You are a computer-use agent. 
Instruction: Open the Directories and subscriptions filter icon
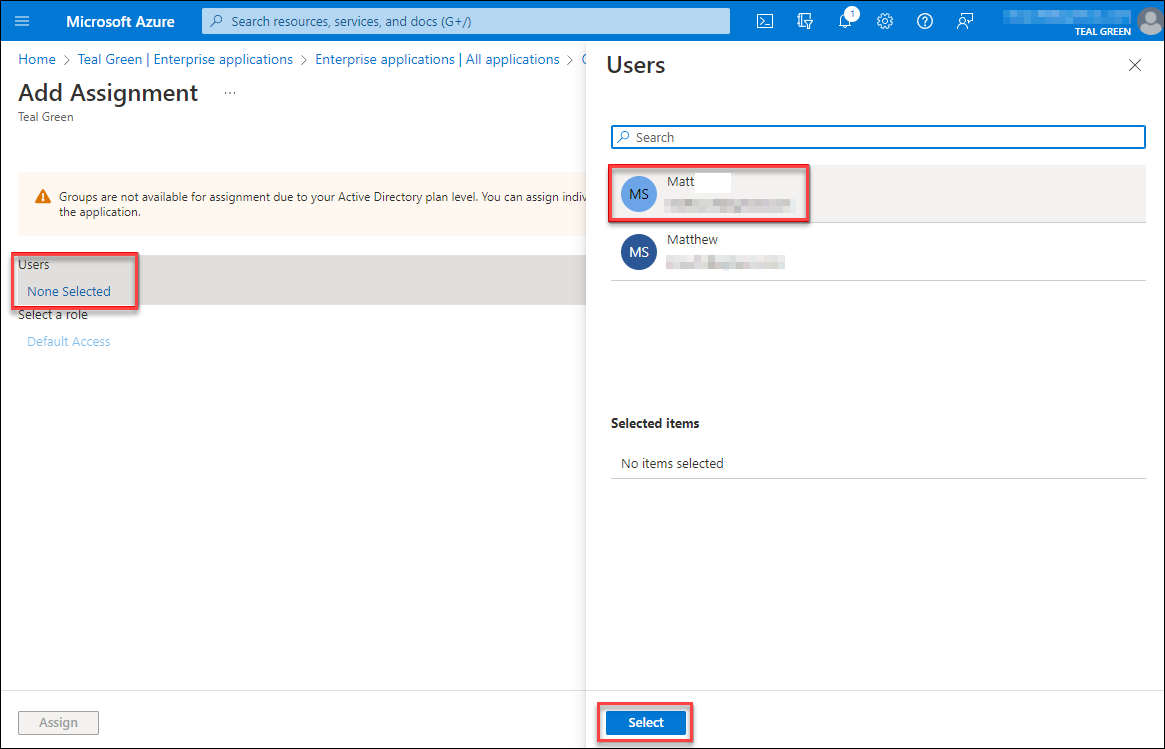805,21
